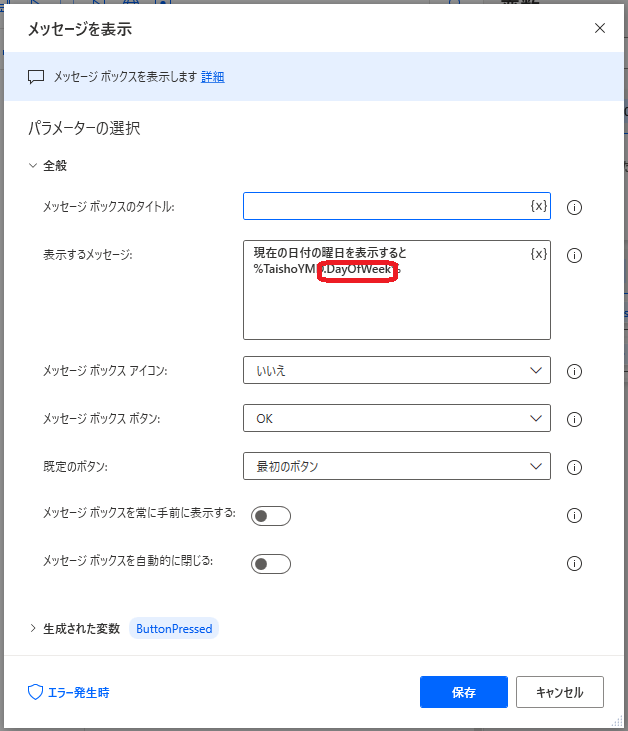Click info icon beside message box title field

coord(575,207)
